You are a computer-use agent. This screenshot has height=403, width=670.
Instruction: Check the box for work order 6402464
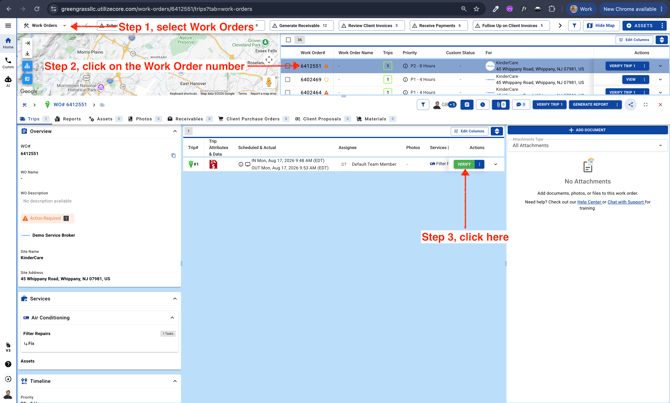(288, 92)
